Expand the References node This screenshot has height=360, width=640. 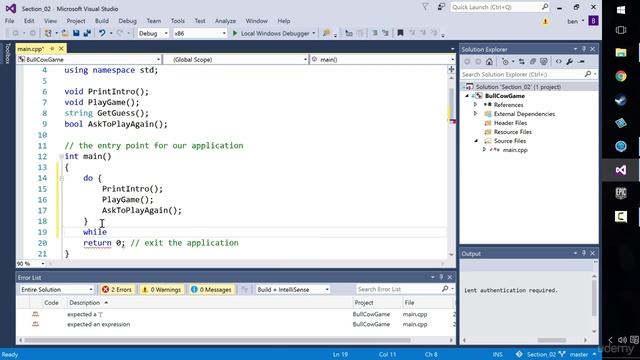click(x=476, y=104)
